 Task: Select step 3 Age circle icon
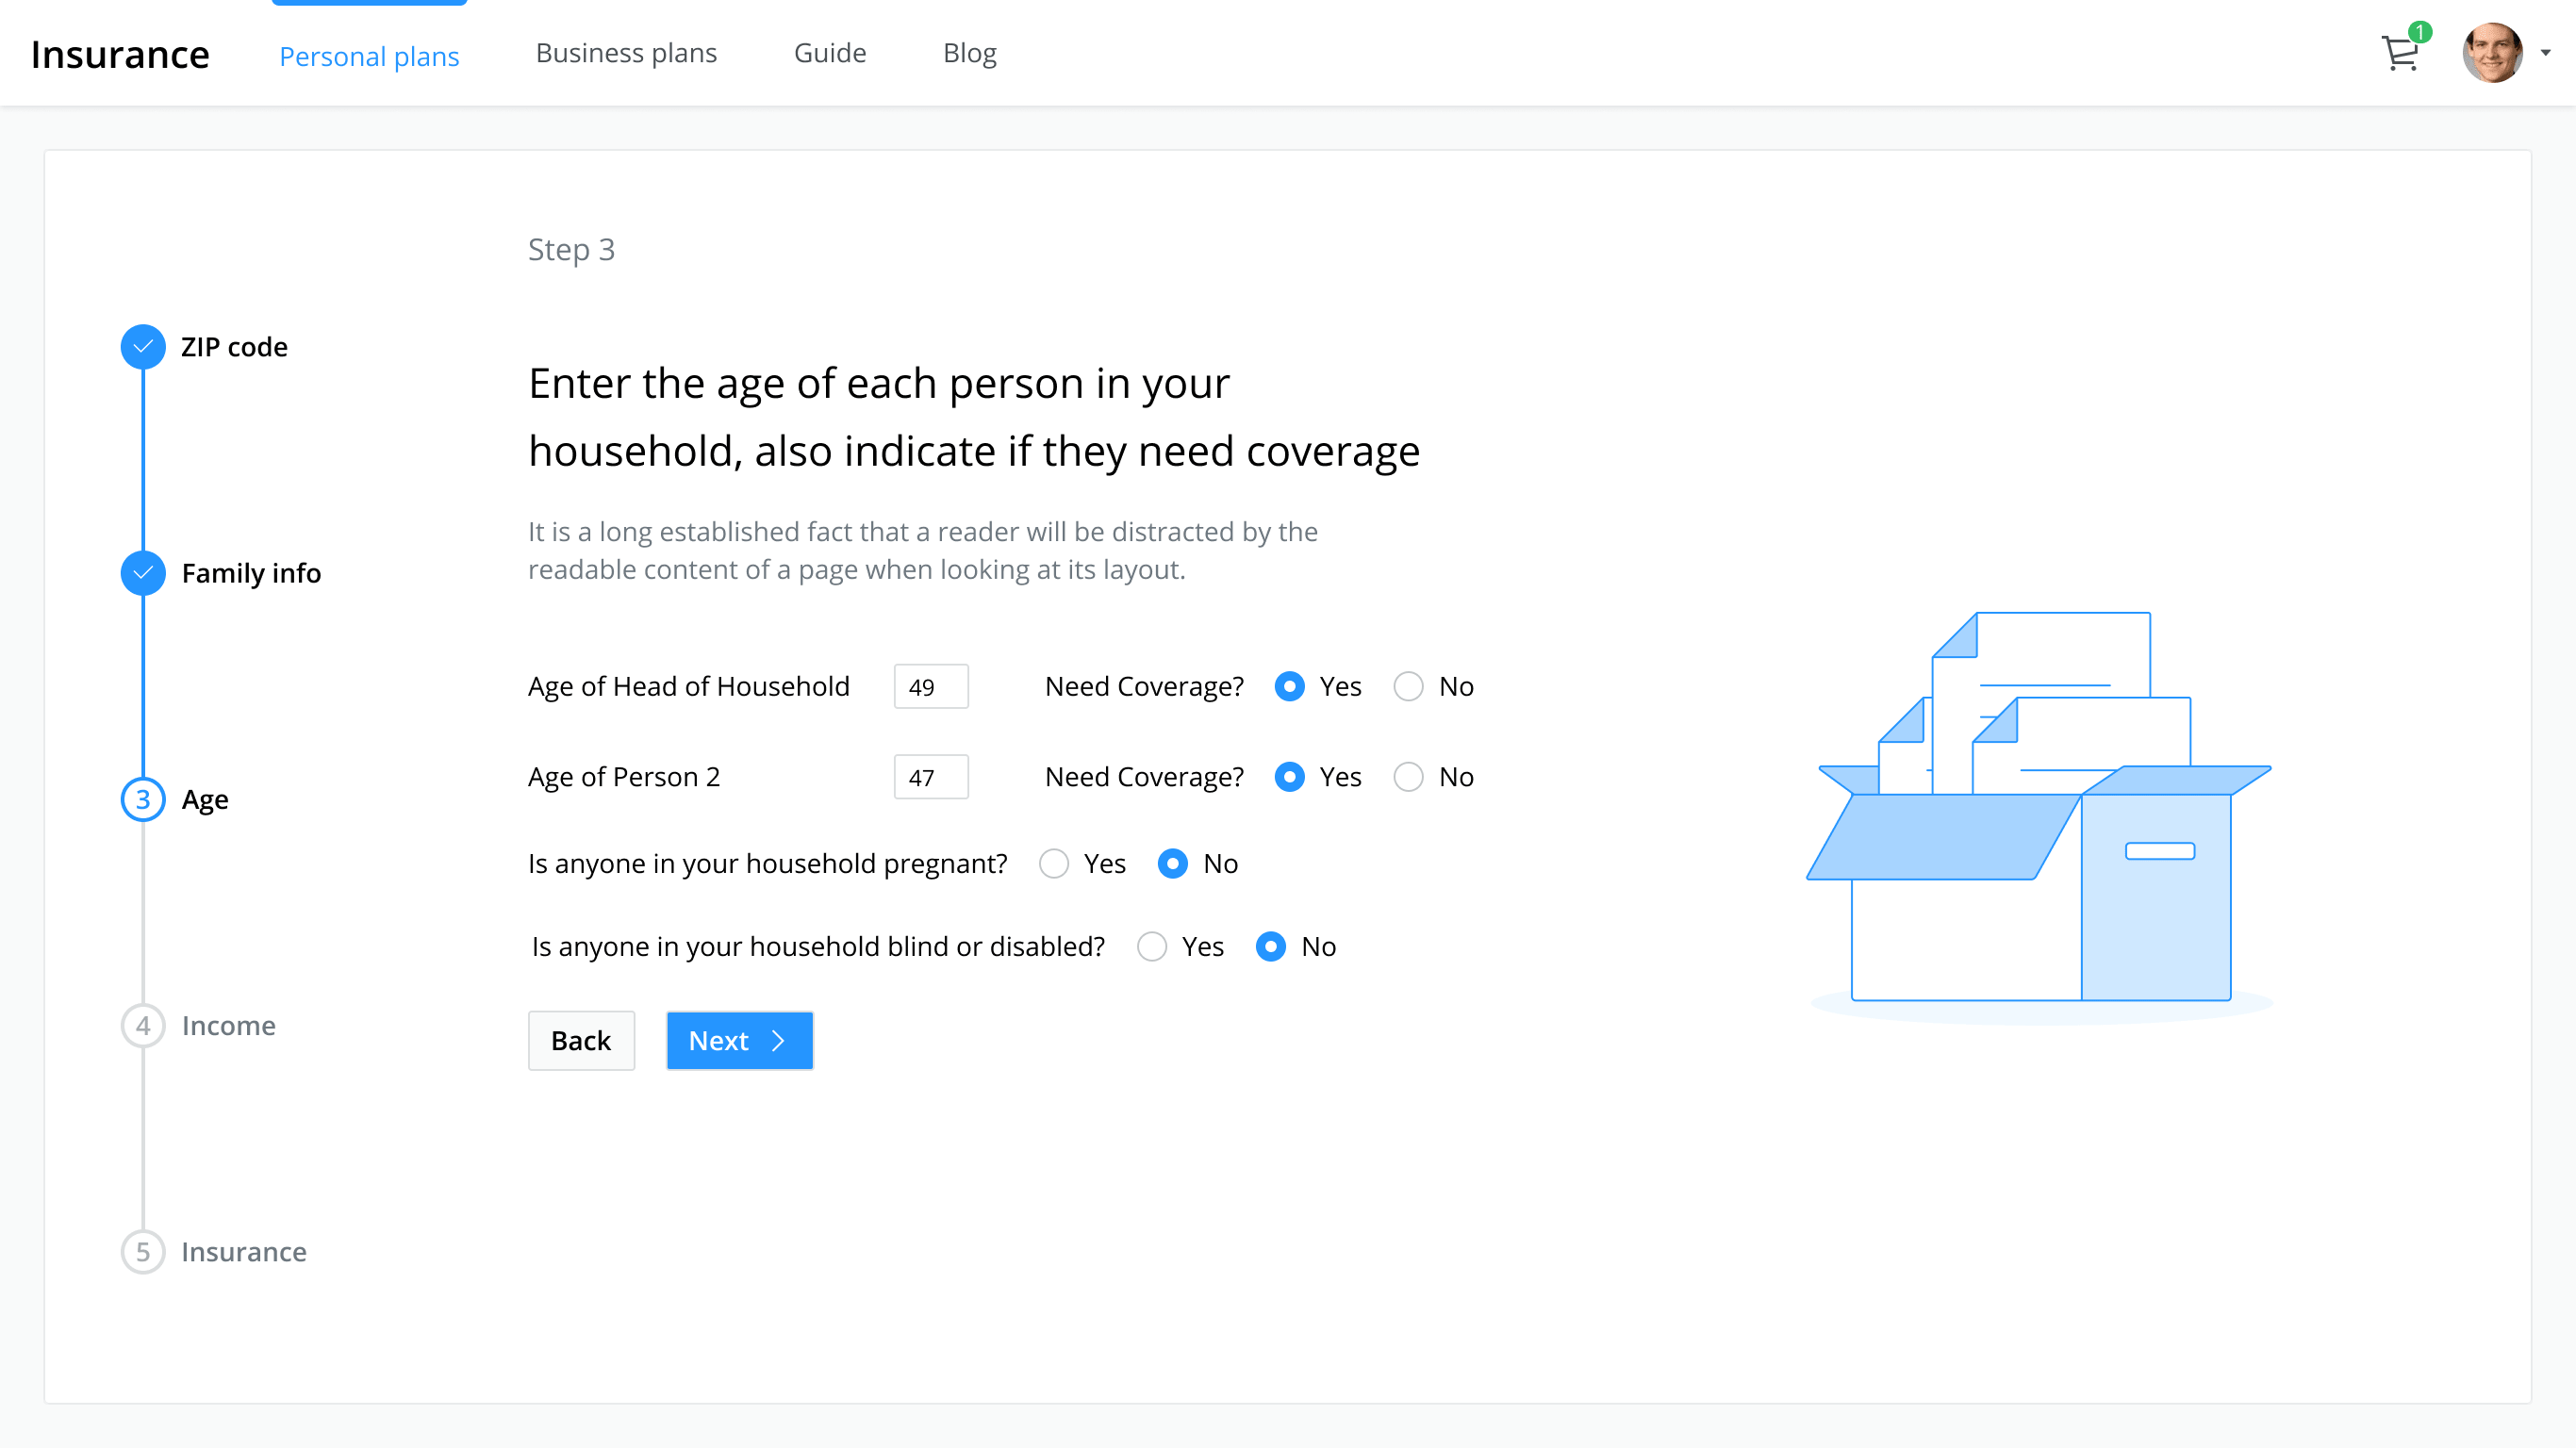point(143,799)
